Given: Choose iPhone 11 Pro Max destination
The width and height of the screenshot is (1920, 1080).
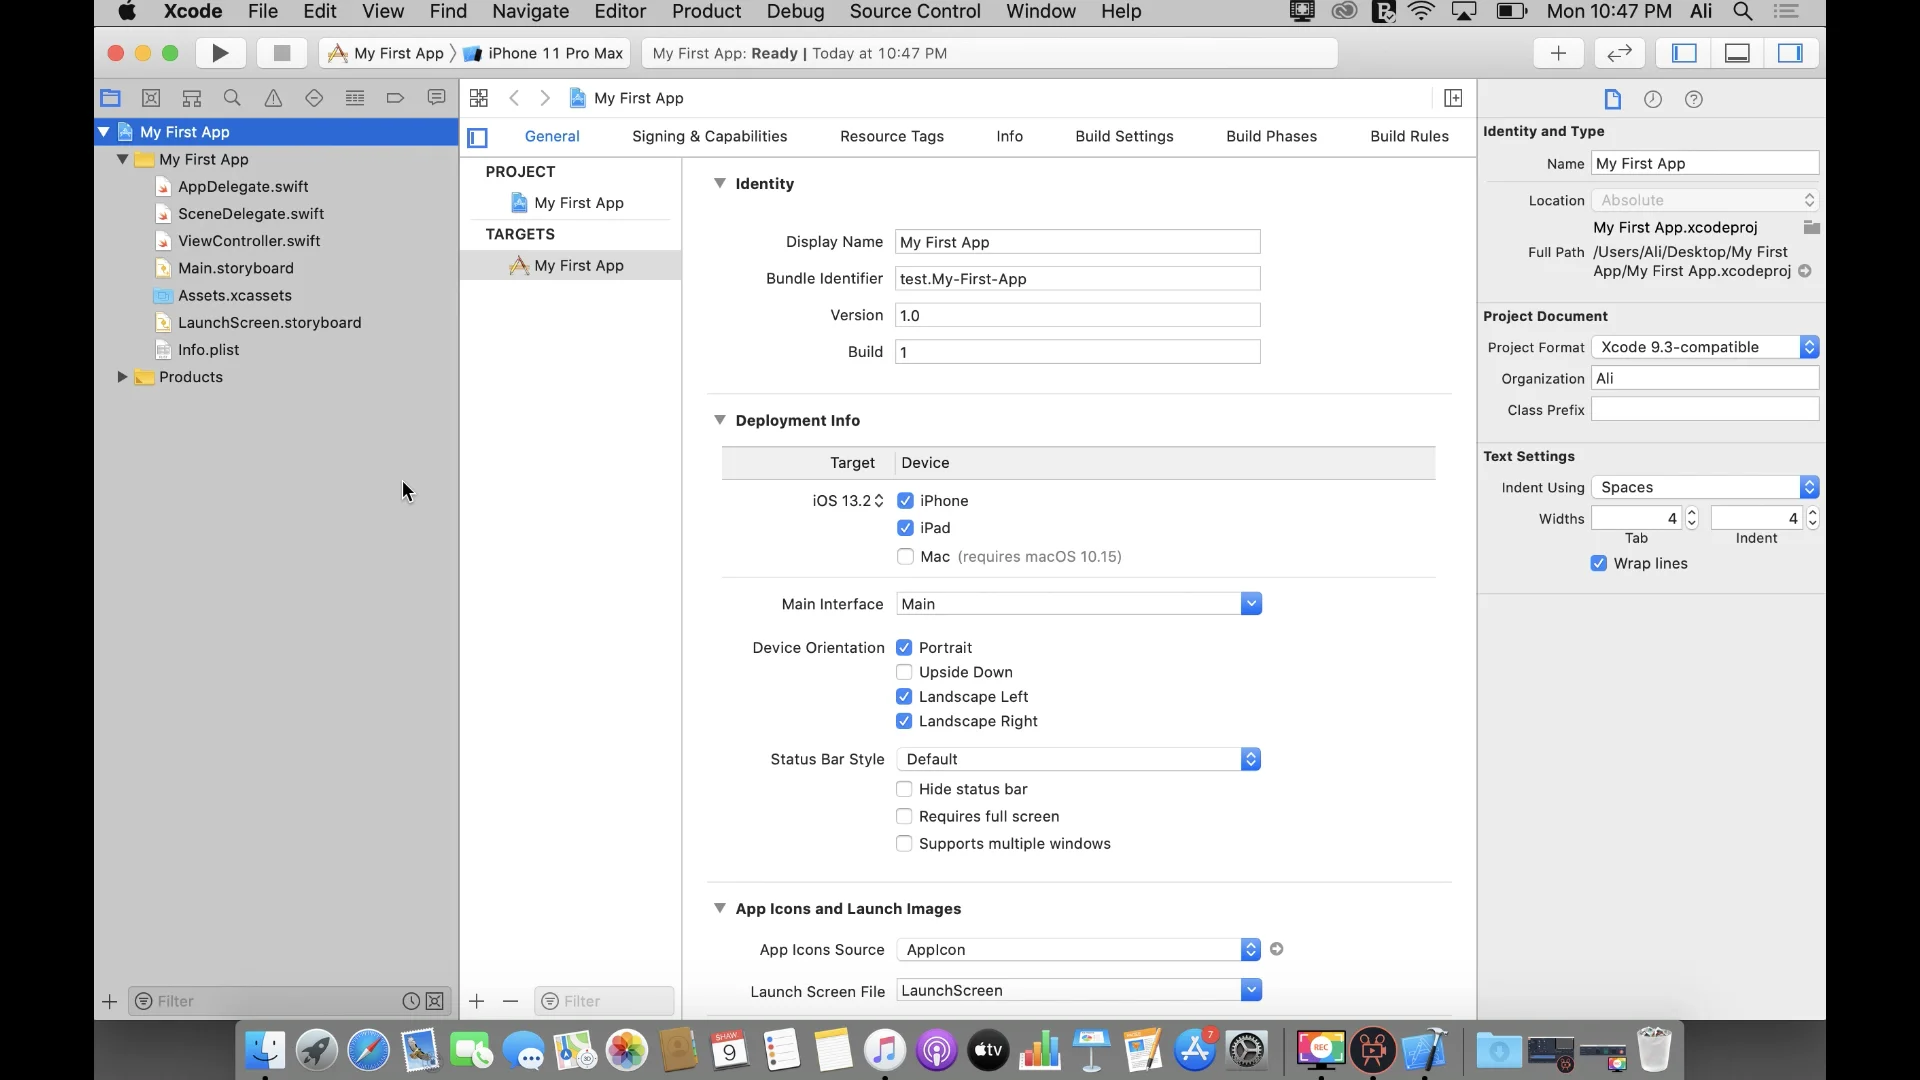Looking at the screenshot, I should click(x=545, y=53).
